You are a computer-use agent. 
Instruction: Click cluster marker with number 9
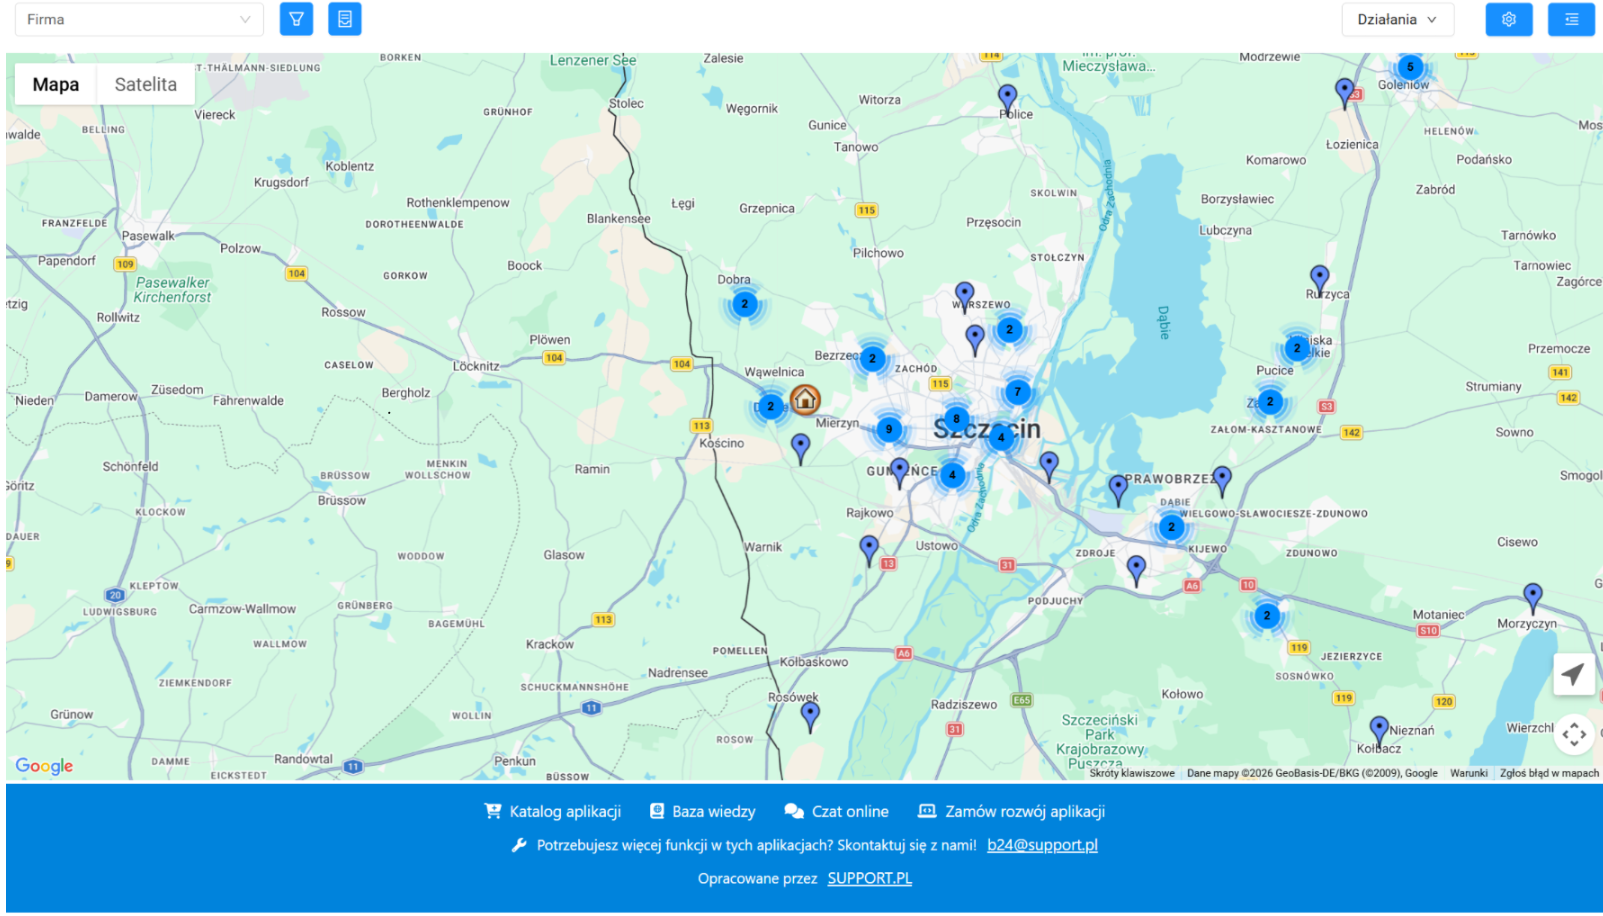[x=889, y=430]
